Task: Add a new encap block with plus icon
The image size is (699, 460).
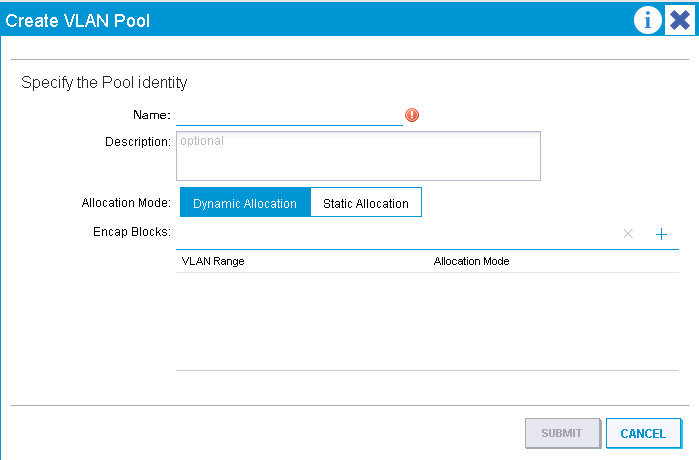Action: coord(662,234)
